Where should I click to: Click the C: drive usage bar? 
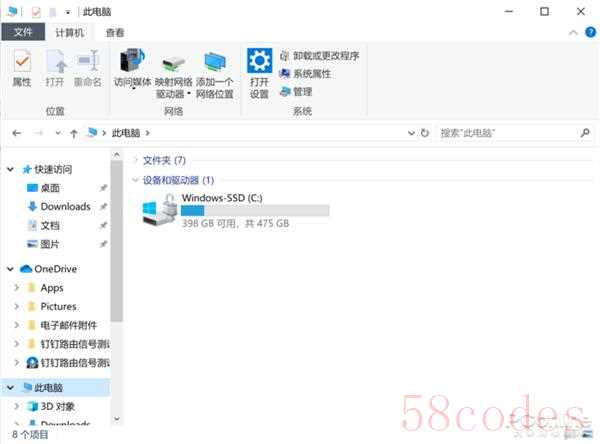point(255,211)
